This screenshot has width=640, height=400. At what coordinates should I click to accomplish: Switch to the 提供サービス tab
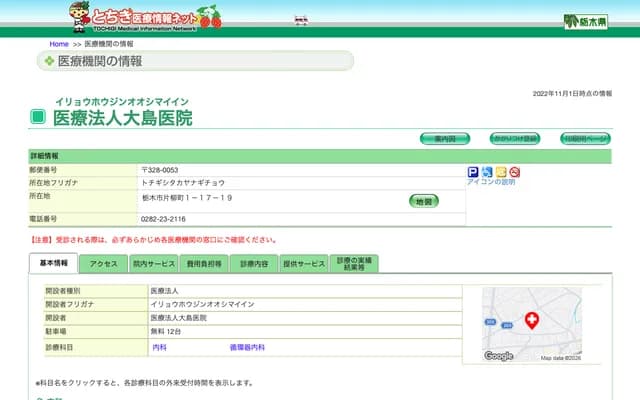[x=304, y=264]
